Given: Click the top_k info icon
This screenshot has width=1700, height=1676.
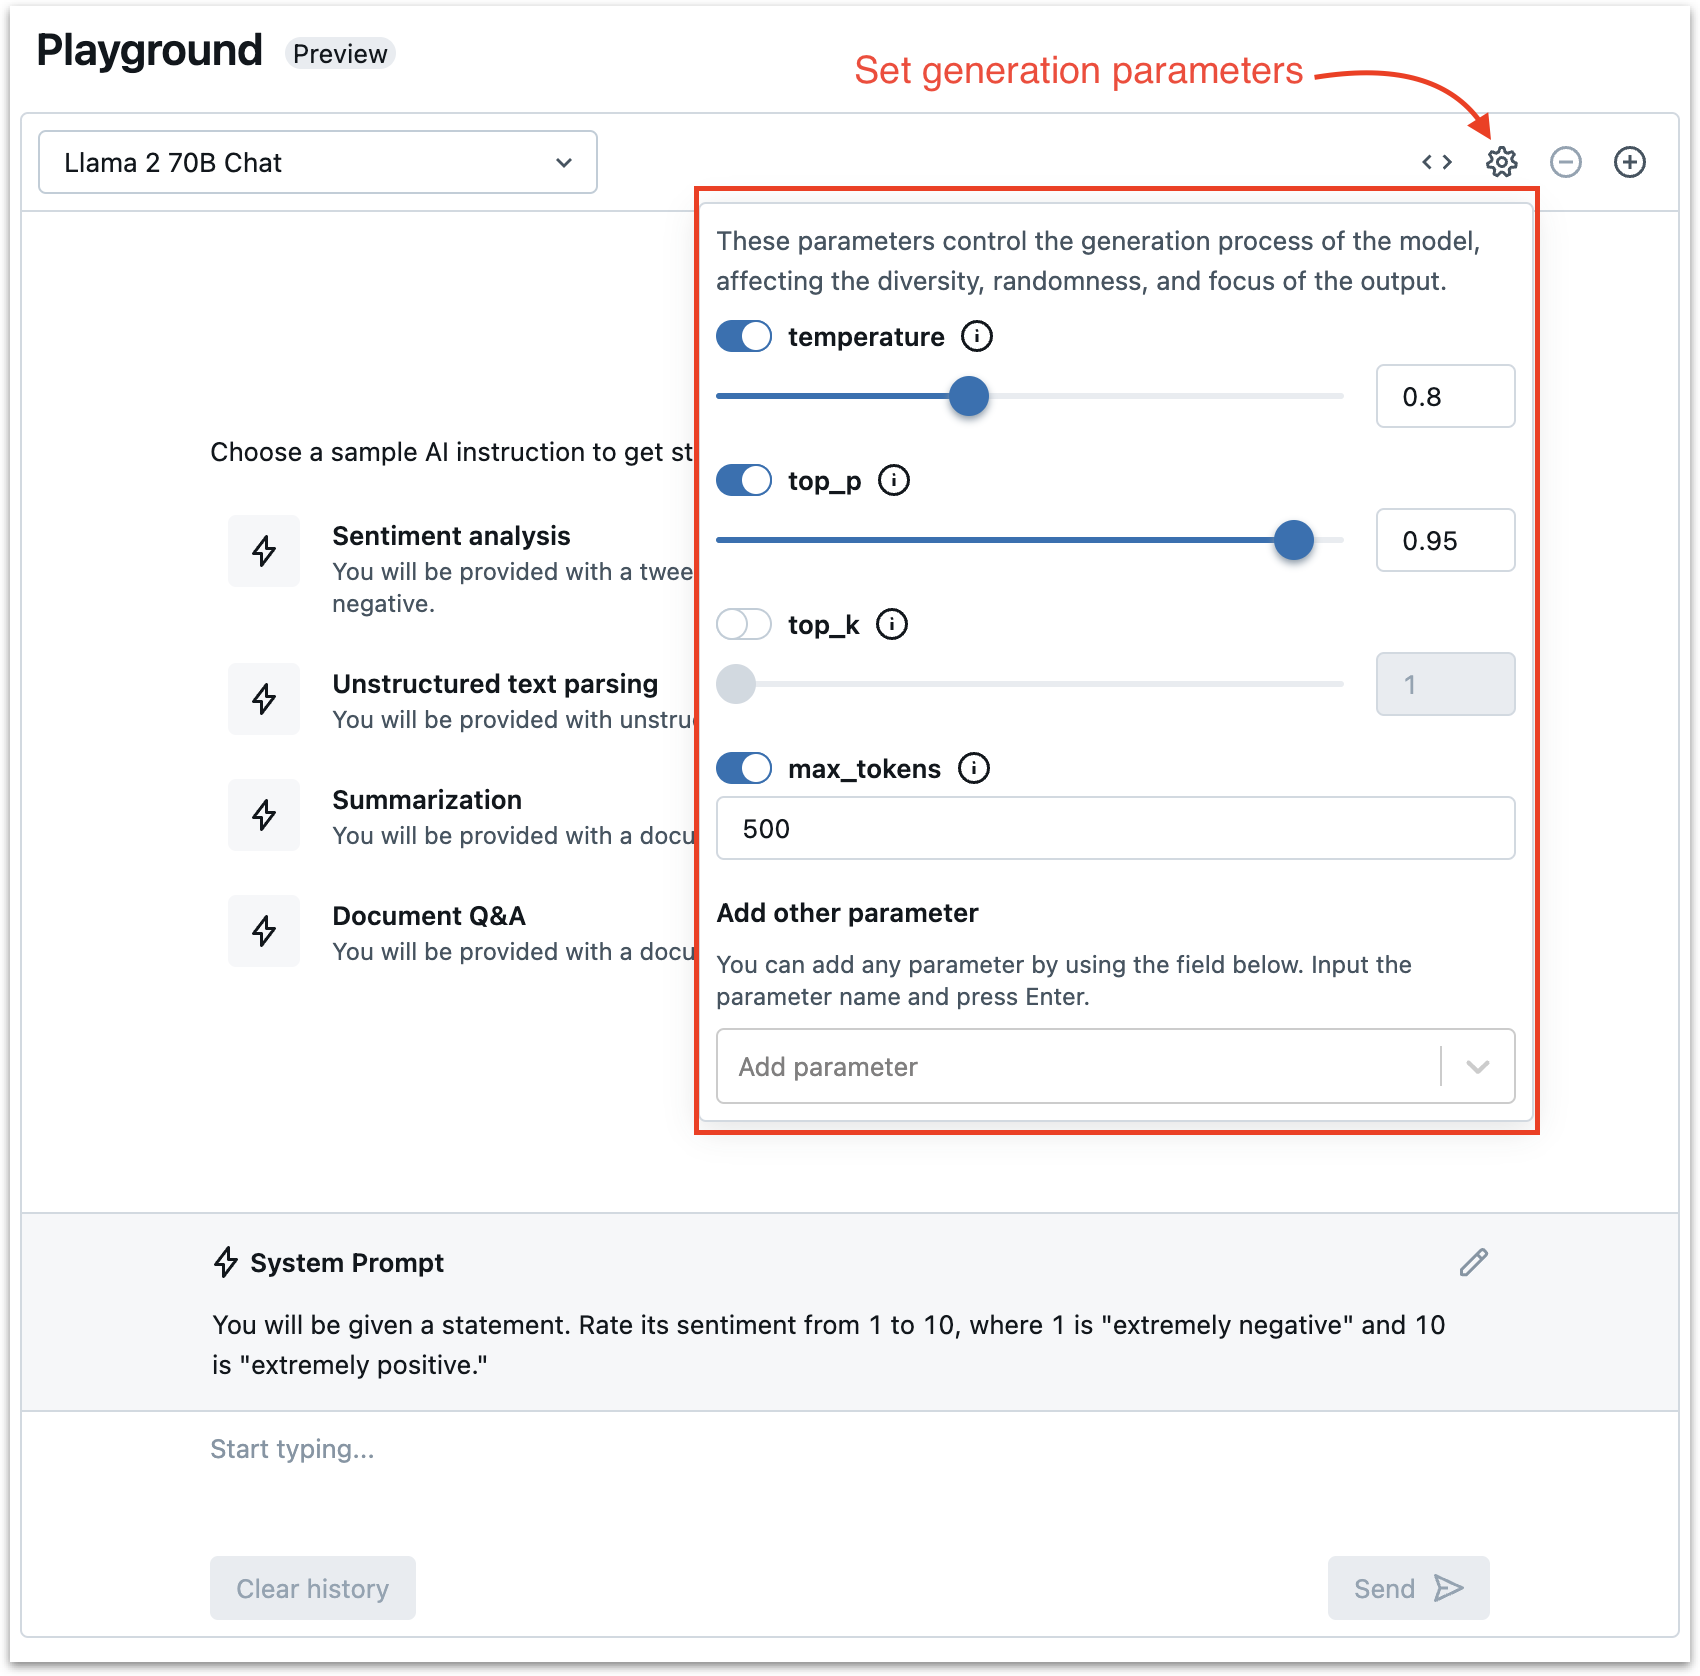Looking at the screenshot, I should click(891, 625).
